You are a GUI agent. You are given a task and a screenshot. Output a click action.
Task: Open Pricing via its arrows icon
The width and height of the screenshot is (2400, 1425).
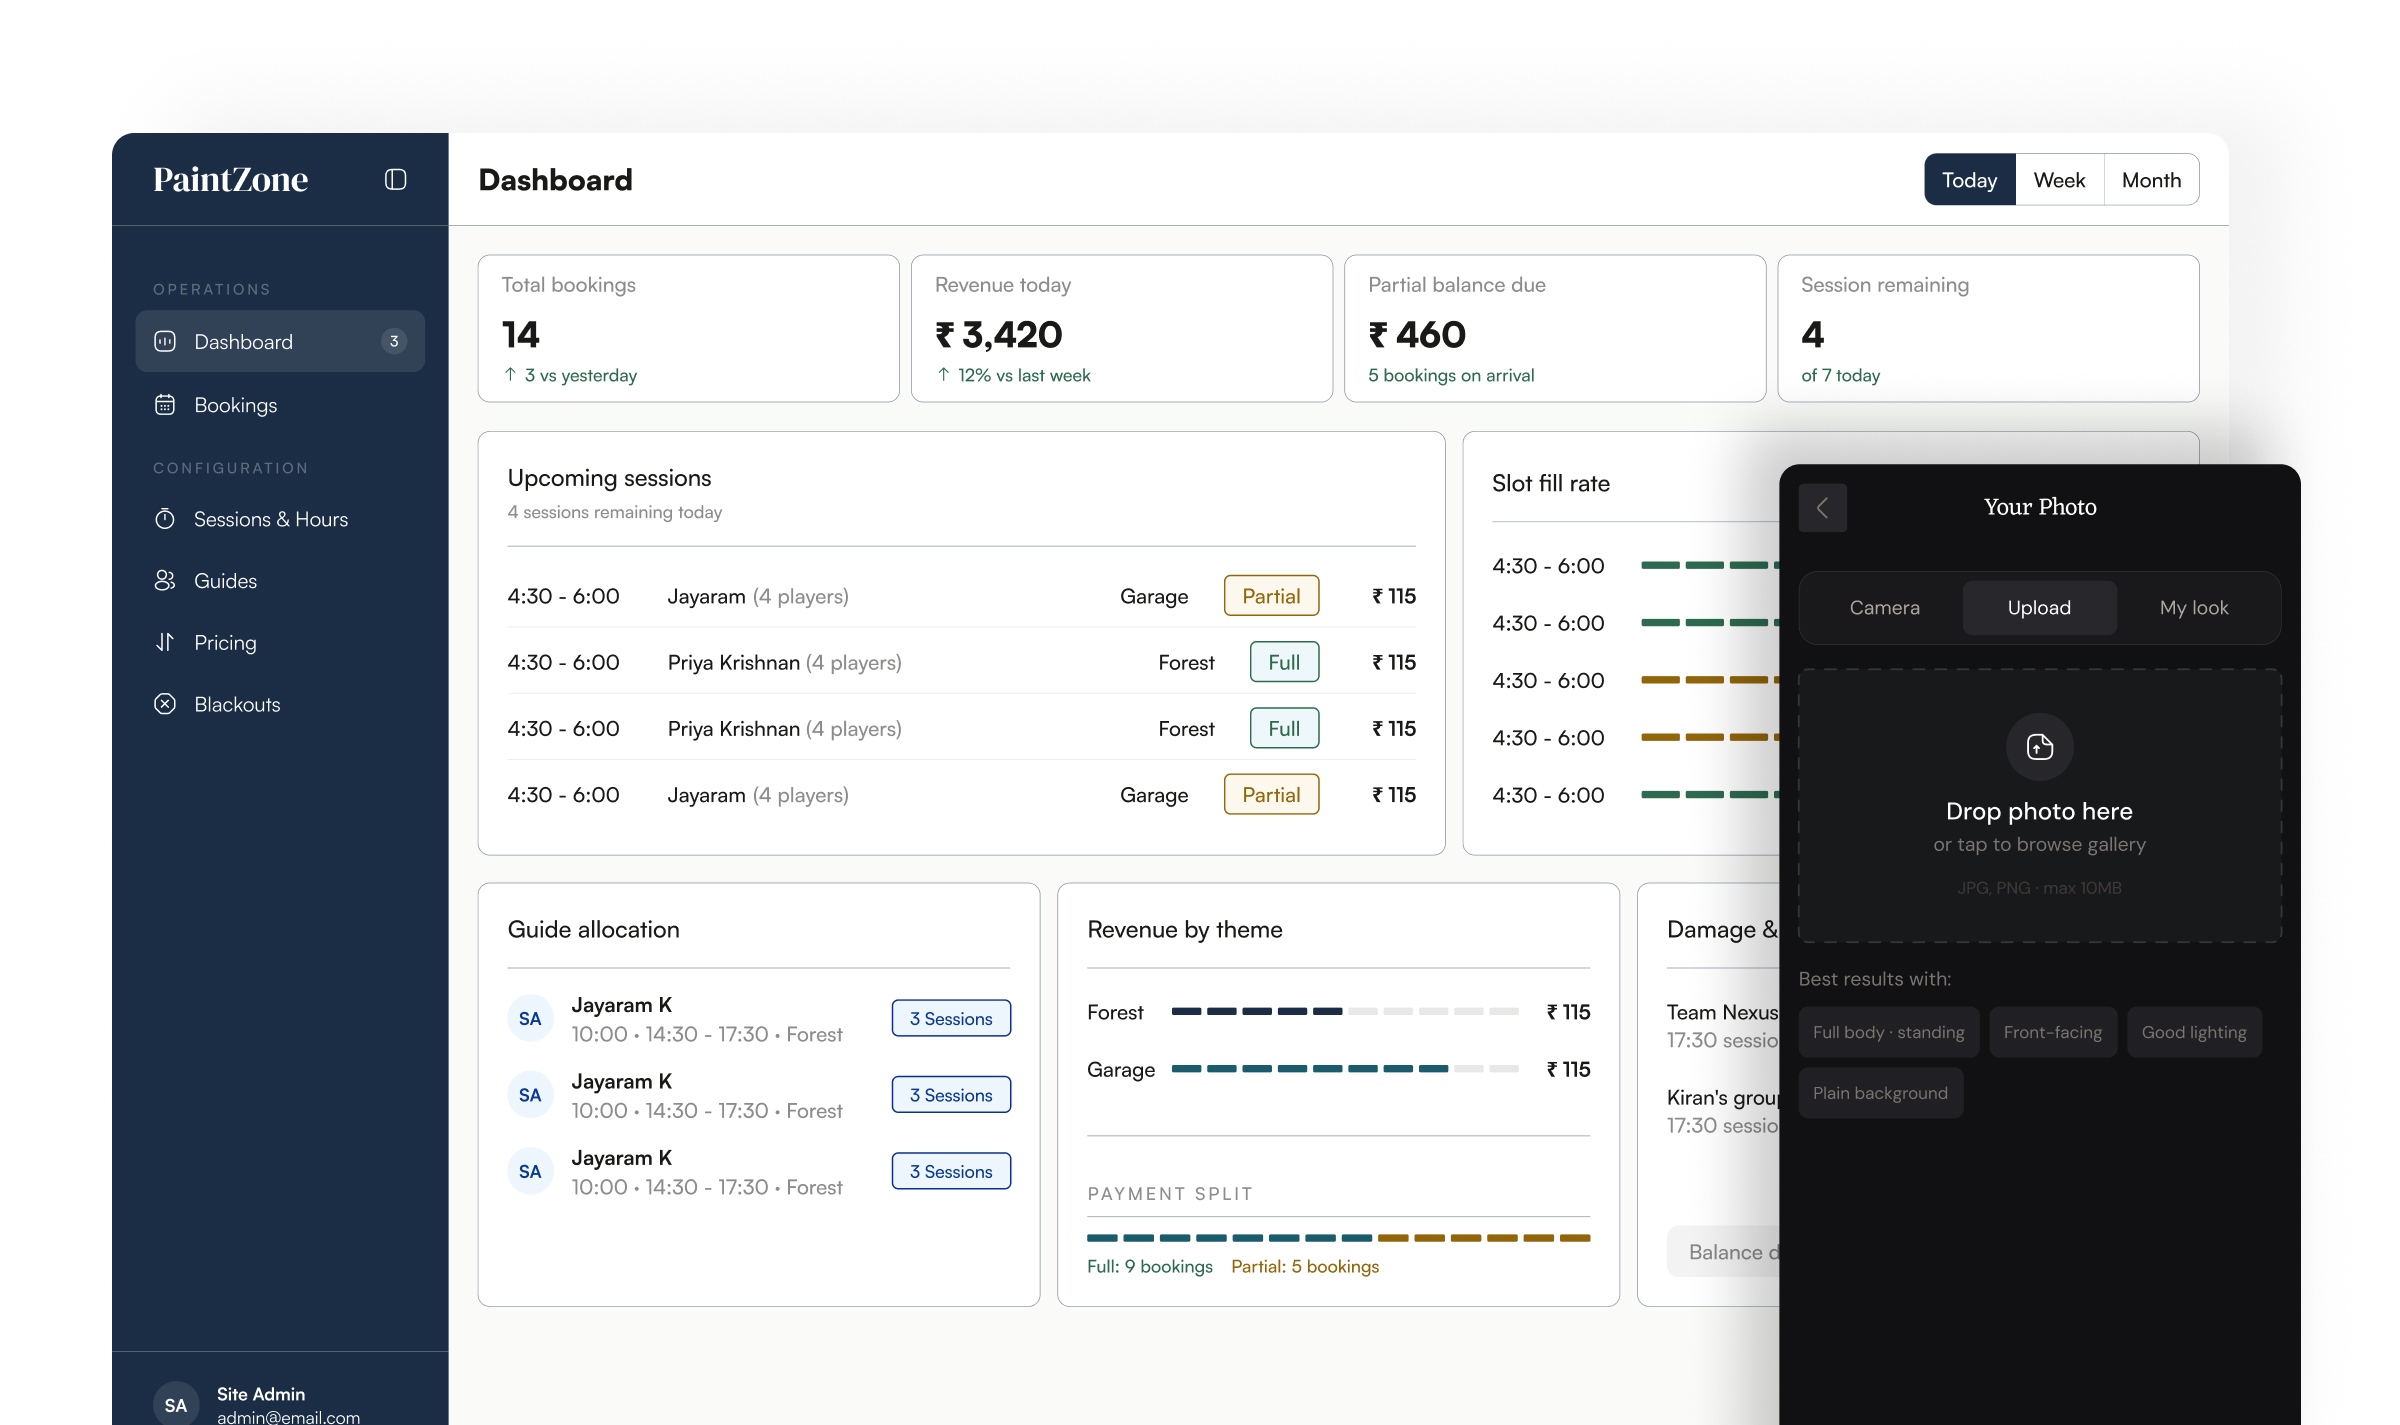(x=165, y=642)
